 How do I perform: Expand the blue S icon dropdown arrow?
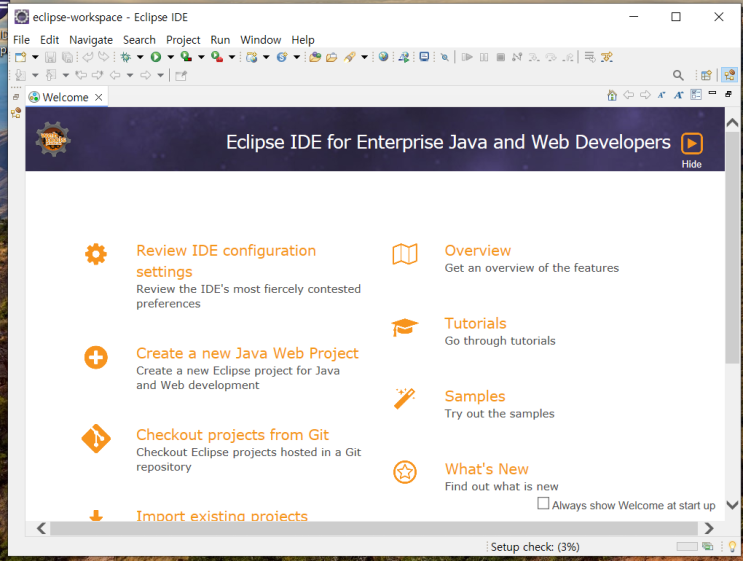pos(297,57)
